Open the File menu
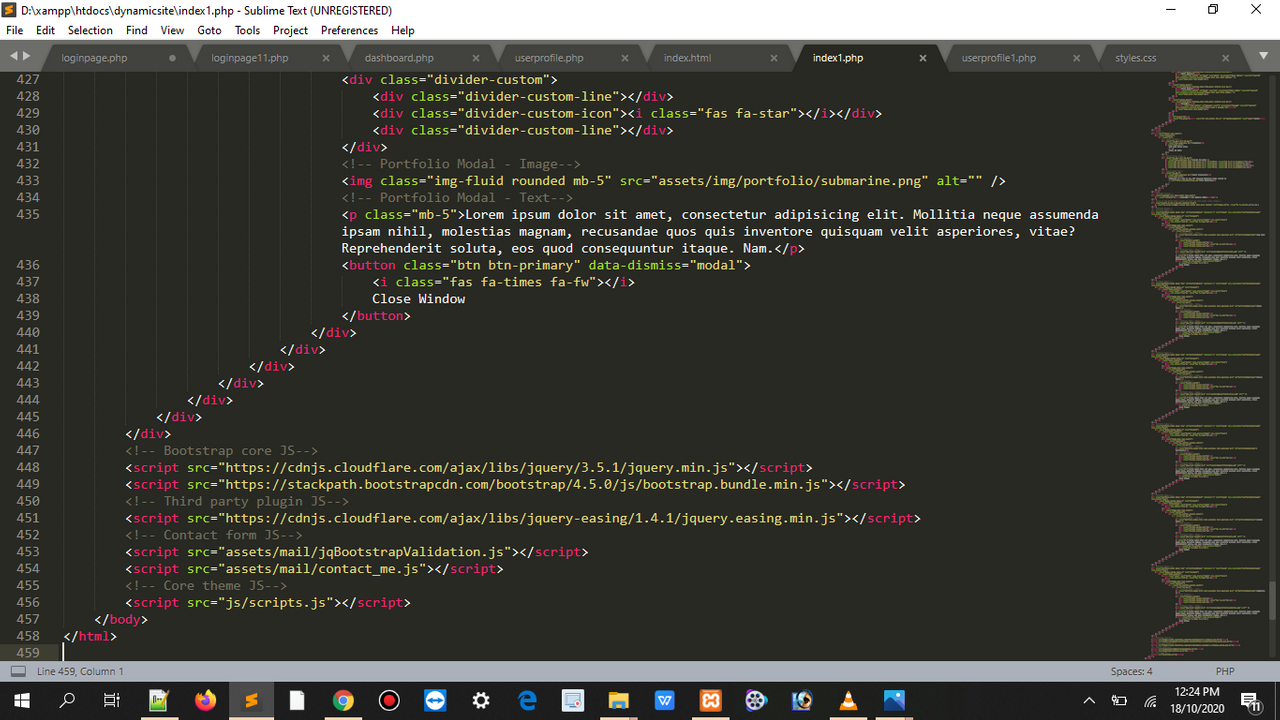Viewport: 1280px width, 720px height. tap(14, 30)
